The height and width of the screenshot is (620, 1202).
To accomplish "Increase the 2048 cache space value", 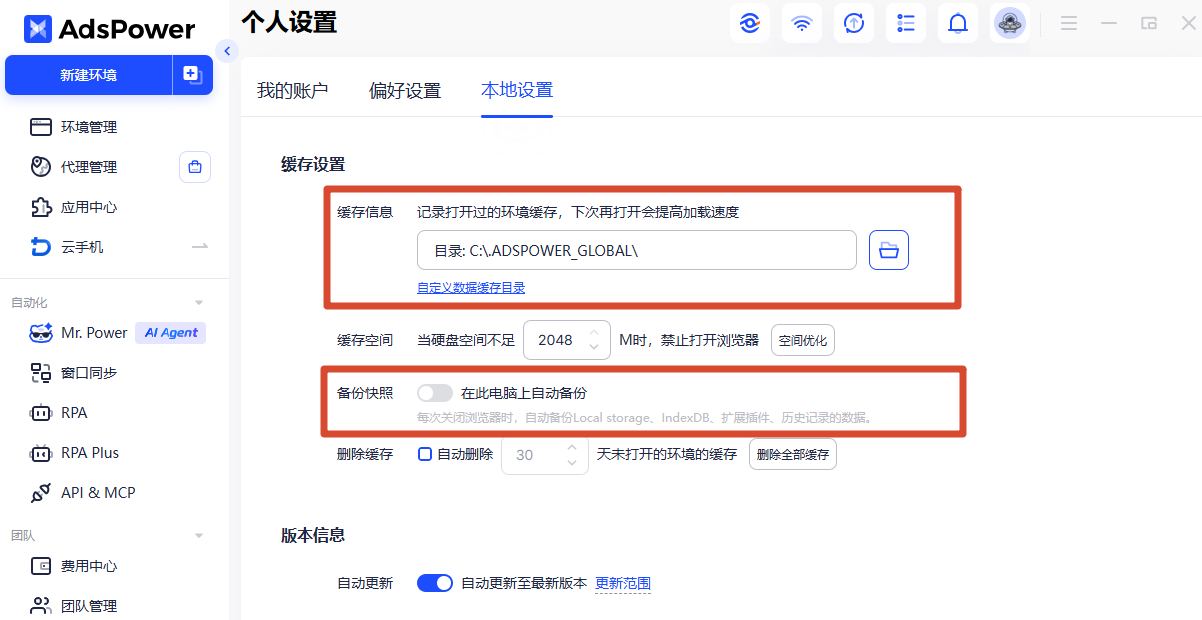I will point(594,332).
